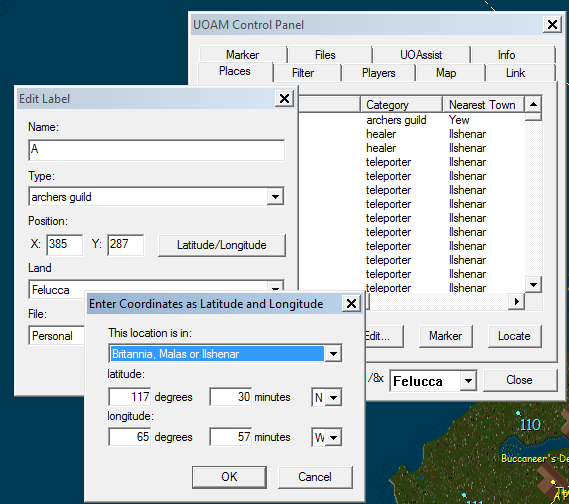Click the Close button in Control Panel

tap(520, 380)
